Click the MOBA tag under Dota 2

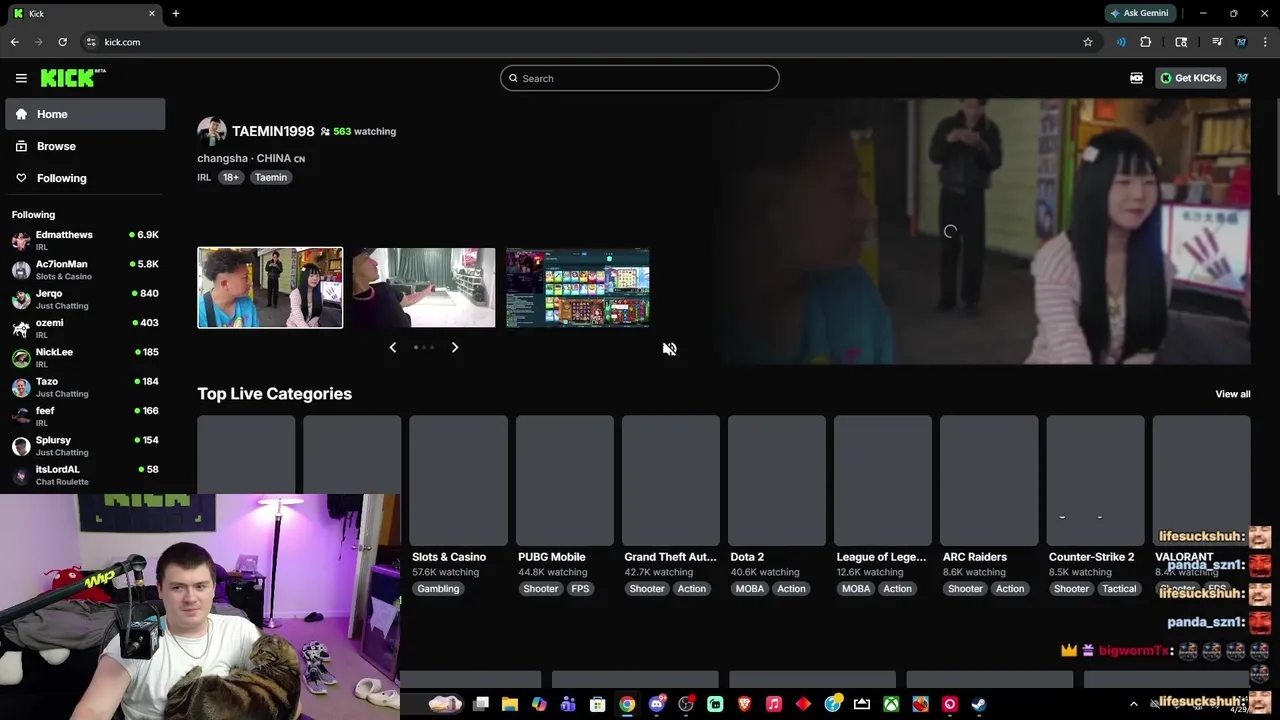(750, 589)
